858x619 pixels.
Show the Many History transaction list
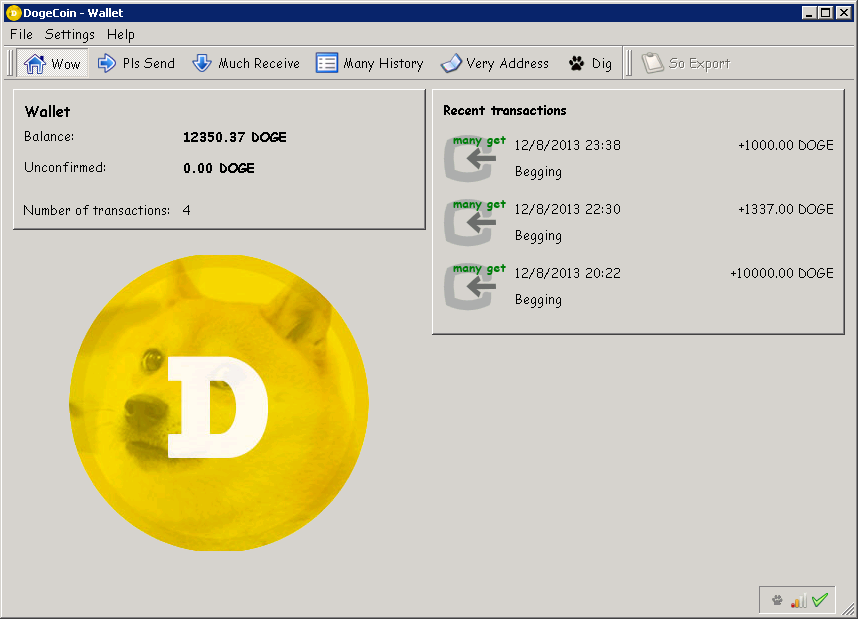[x=370, y=63]
